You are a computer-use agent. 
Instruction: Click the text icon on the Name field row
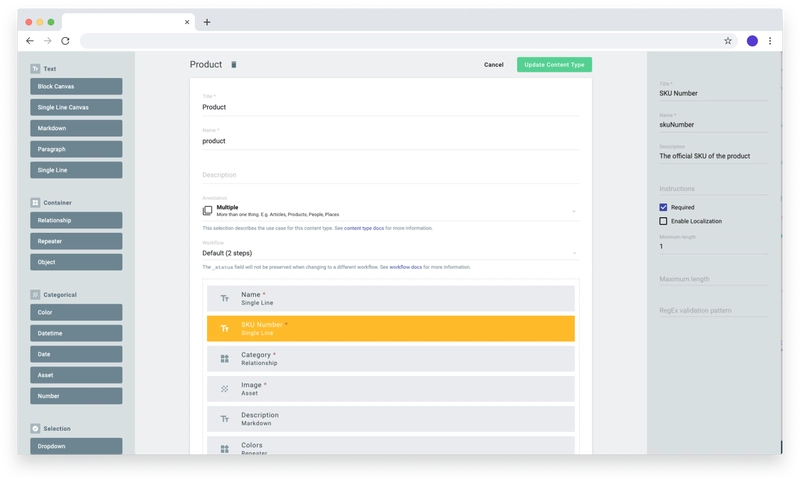coord(224,298)
